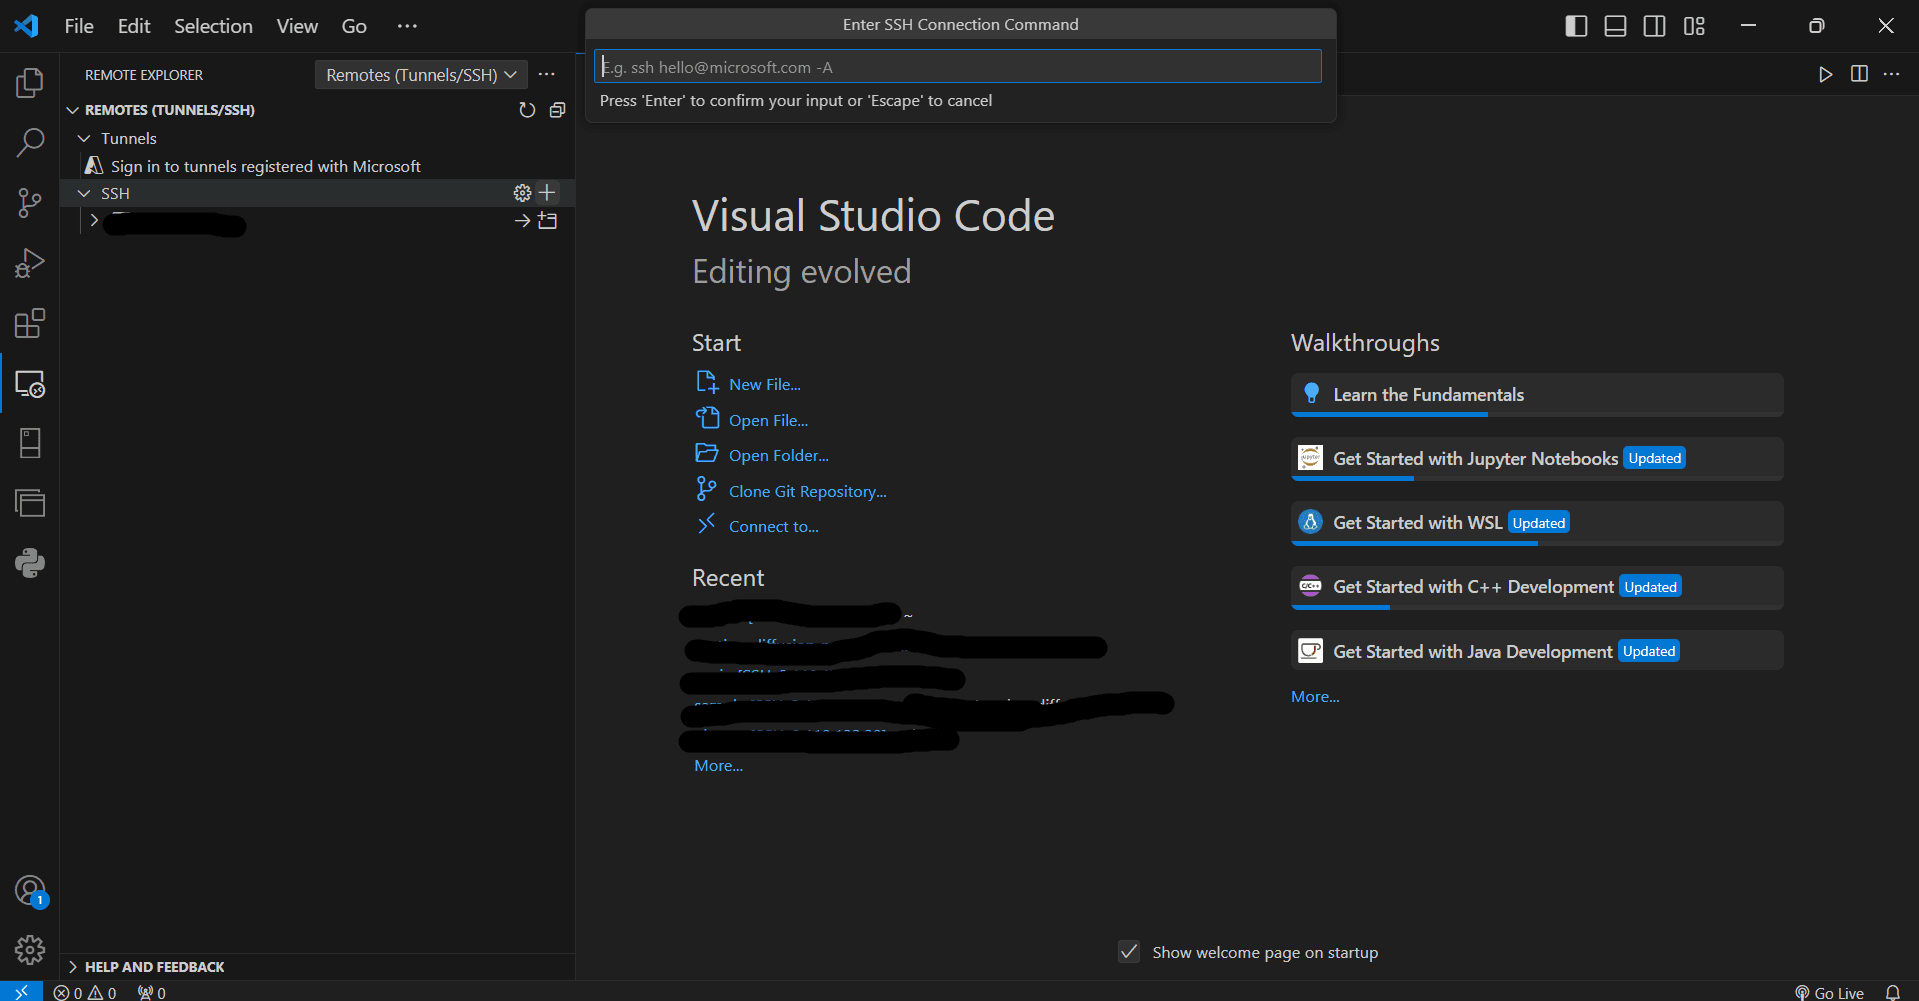
Task: Open the Explorer view in activity bar
Action: 30,83
